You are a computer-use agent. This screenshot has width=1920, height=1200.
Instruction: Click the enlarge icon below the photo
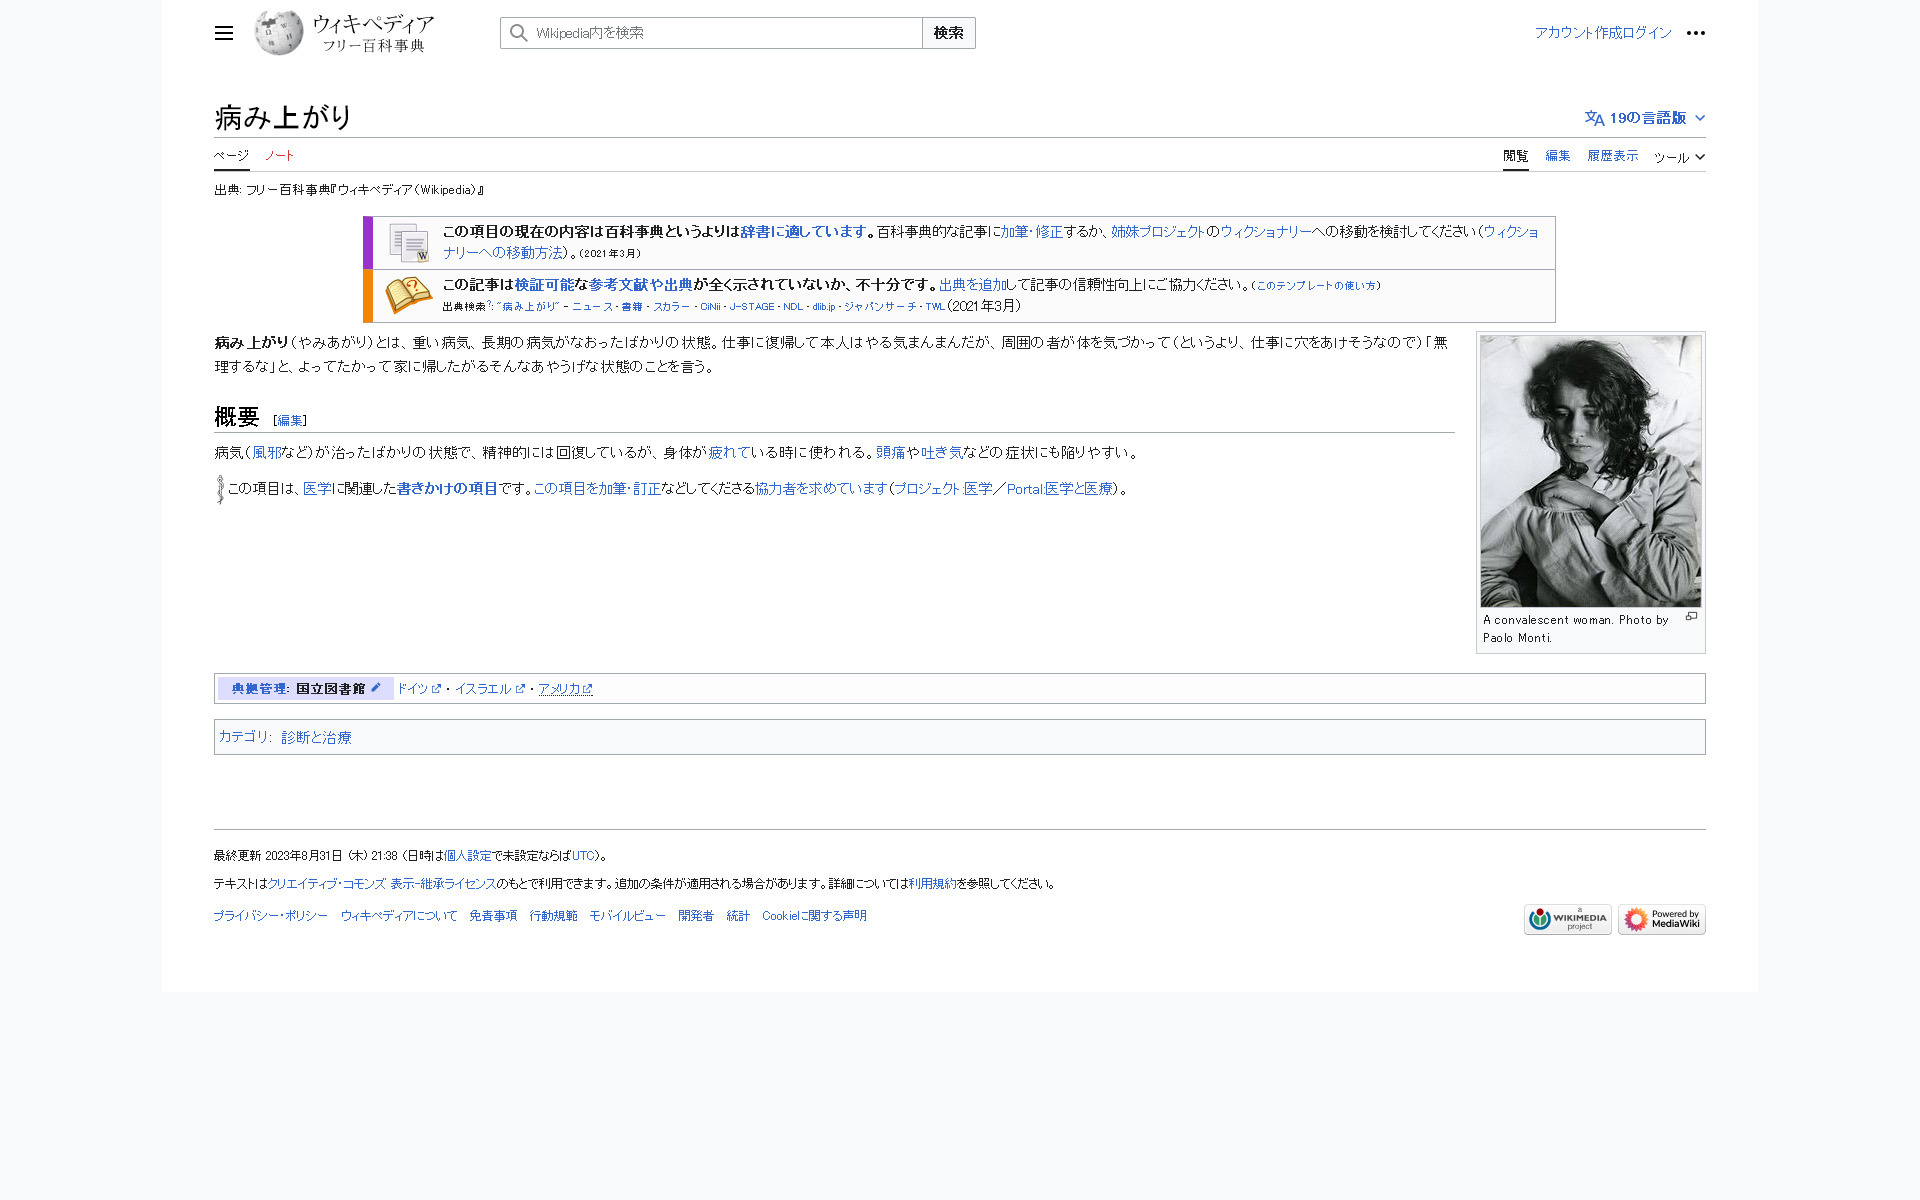(1691, 617)
